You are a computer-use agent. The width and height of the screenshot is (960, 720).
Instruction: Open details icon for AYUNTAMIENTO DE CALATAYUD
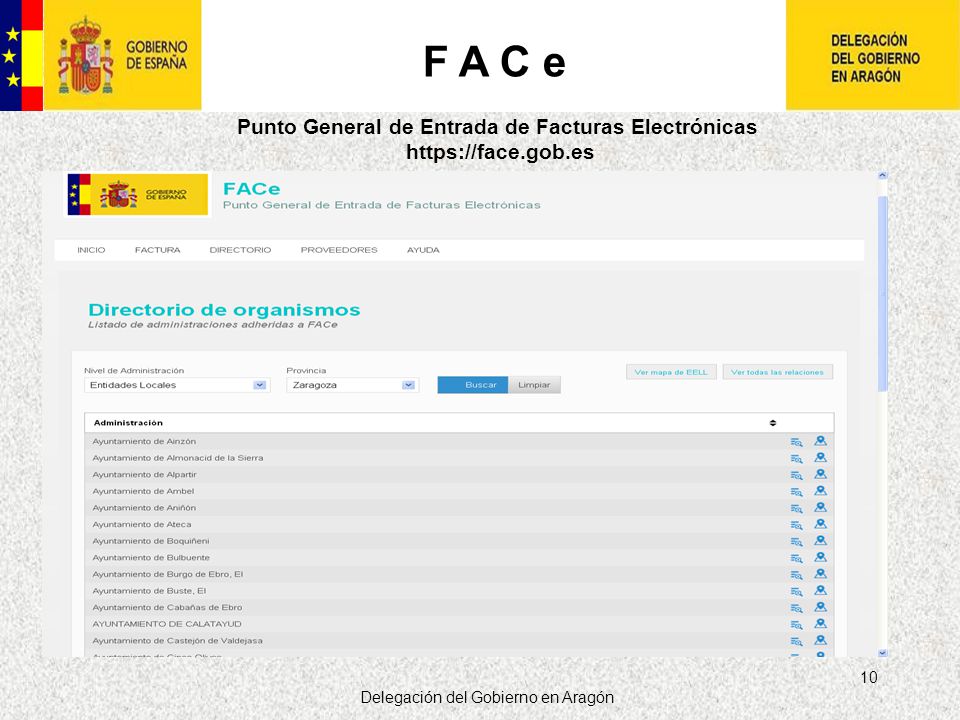796,624
